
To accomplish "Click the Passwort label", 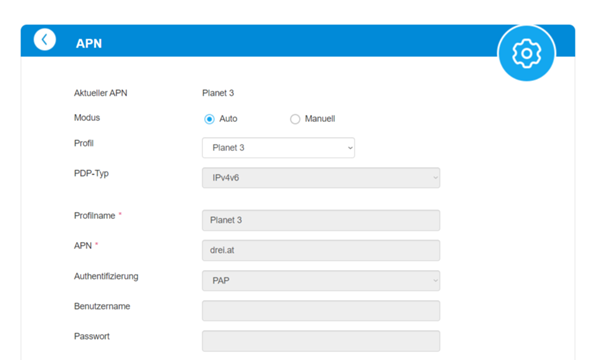I will pyautogui.click(x=92, y=336).
